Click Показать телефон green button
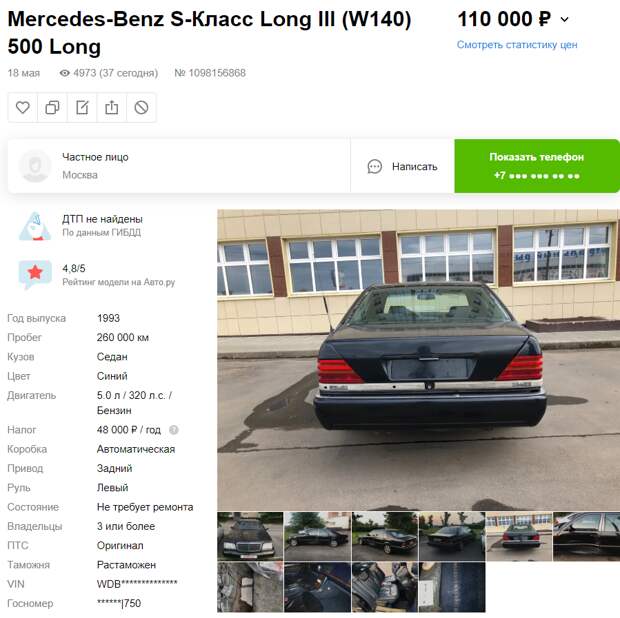 tap(537, 166)
